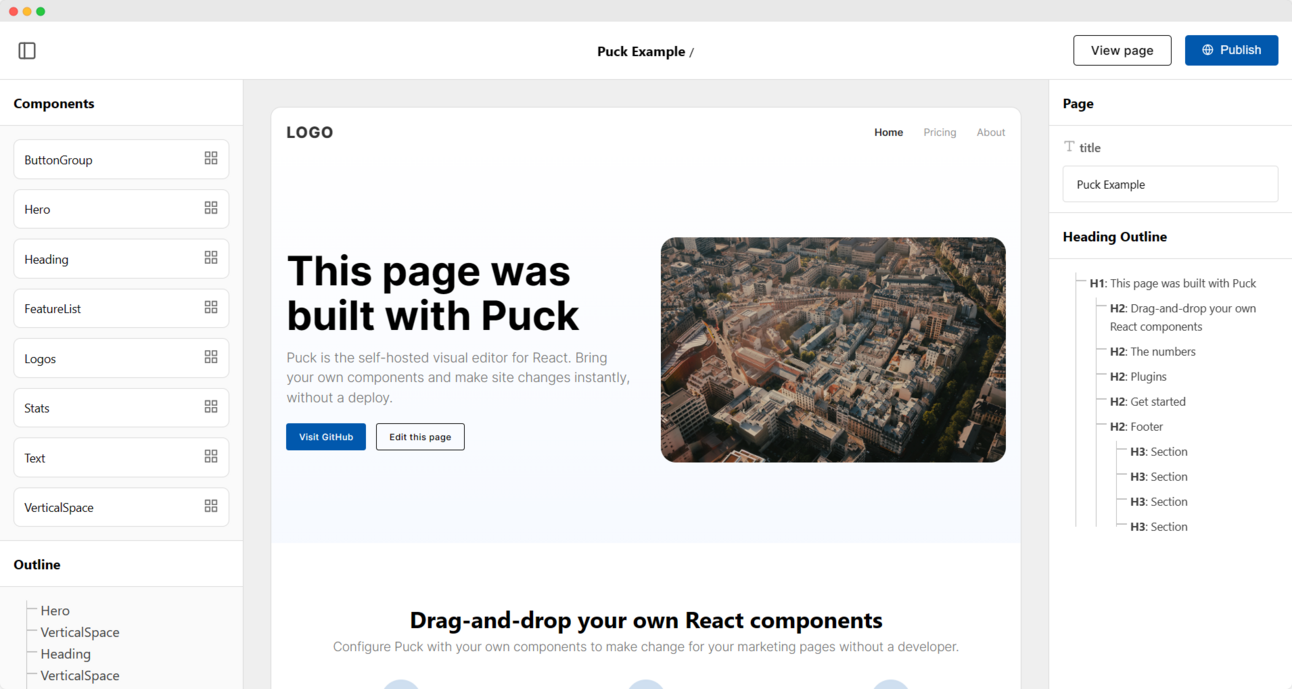Open the Home navigation link in the preview
The height and width of the screenshot is (689, 1292).
click(888, 132)
